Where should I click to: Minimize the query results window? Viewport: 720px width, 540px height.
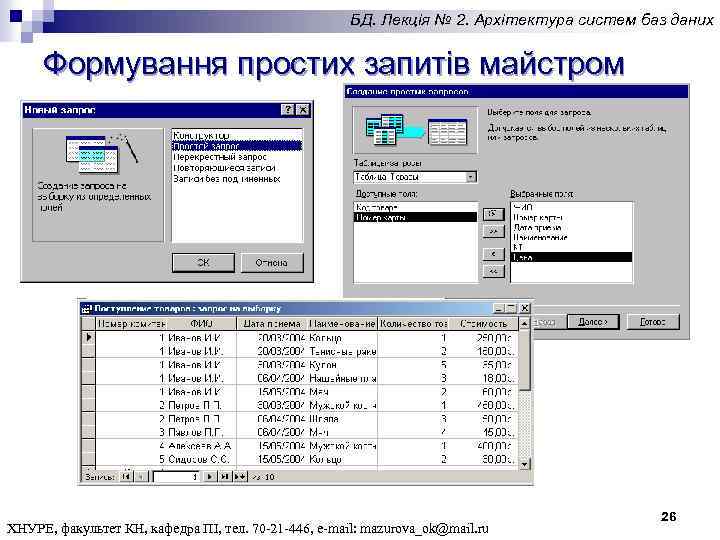(499, 308)
